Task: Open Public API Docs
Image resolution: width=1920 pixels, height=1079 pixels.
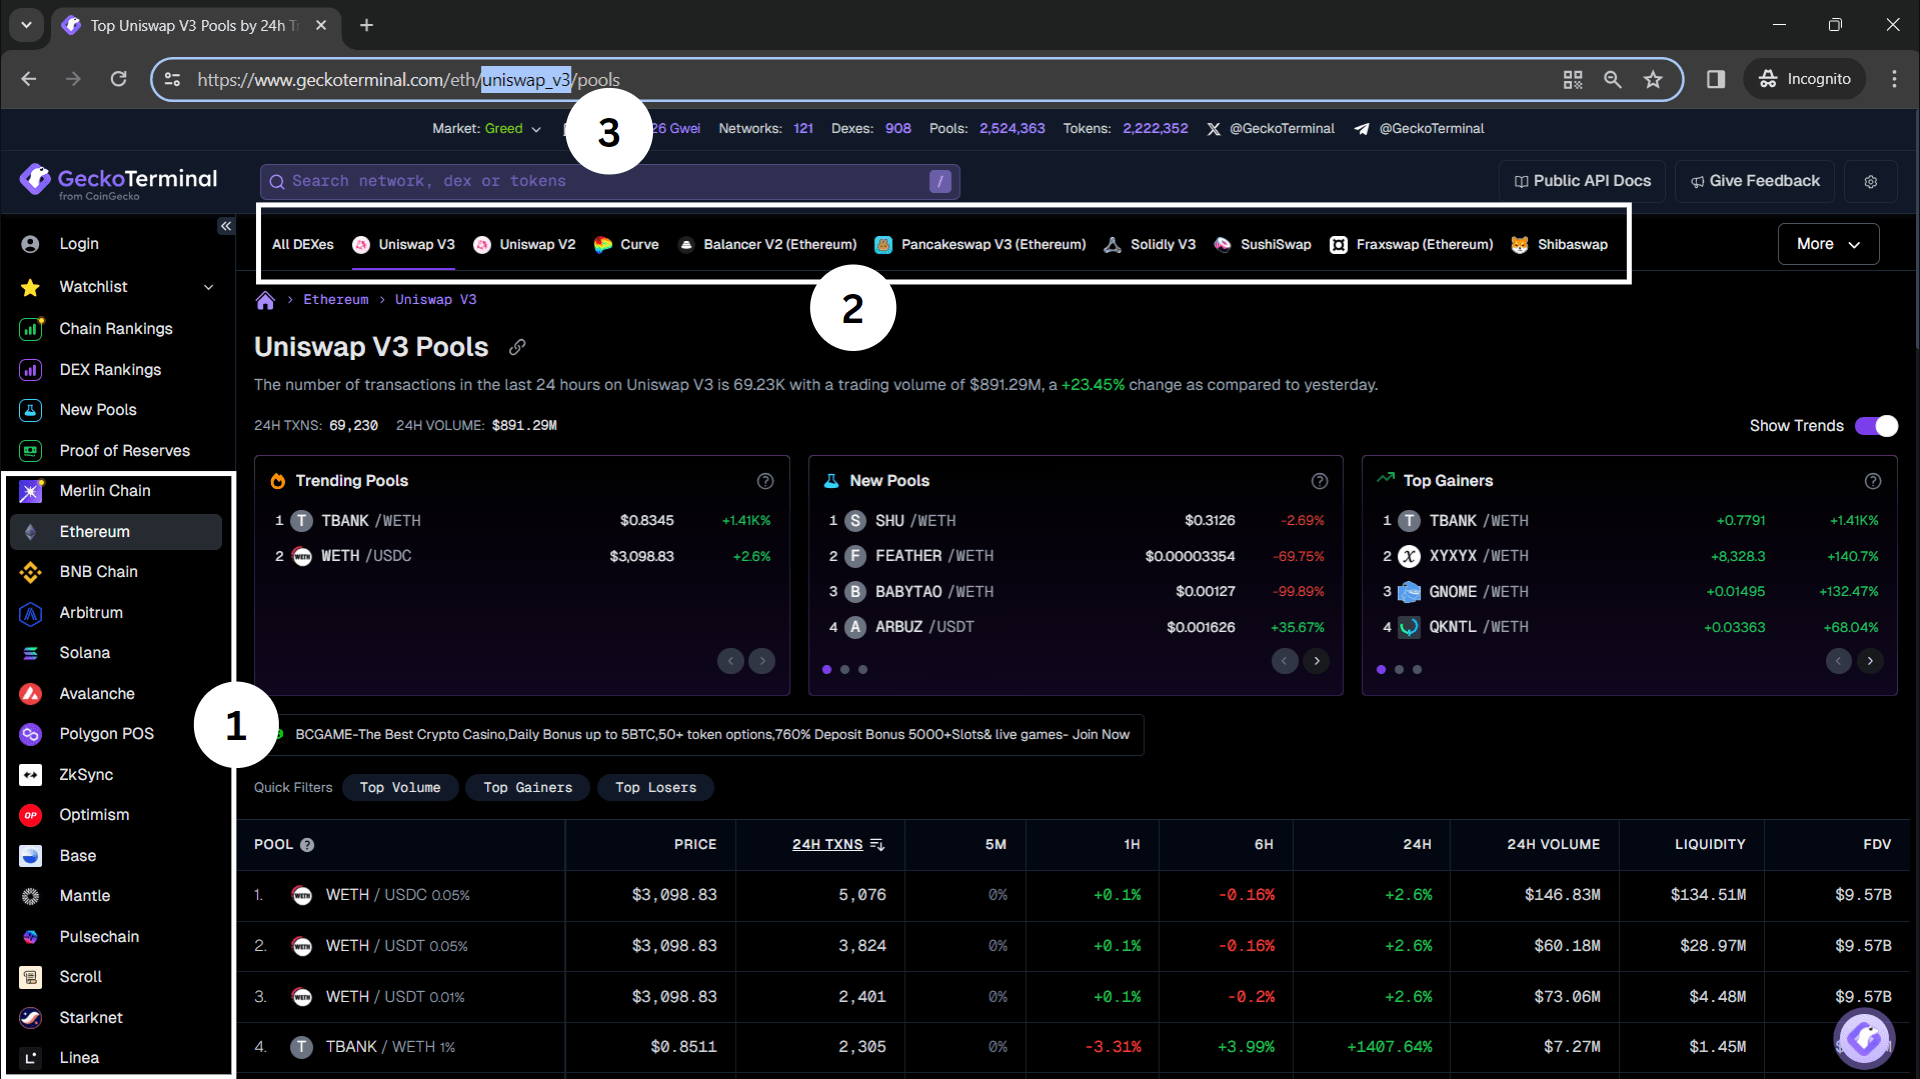Action: click(x=1582, y=181)
